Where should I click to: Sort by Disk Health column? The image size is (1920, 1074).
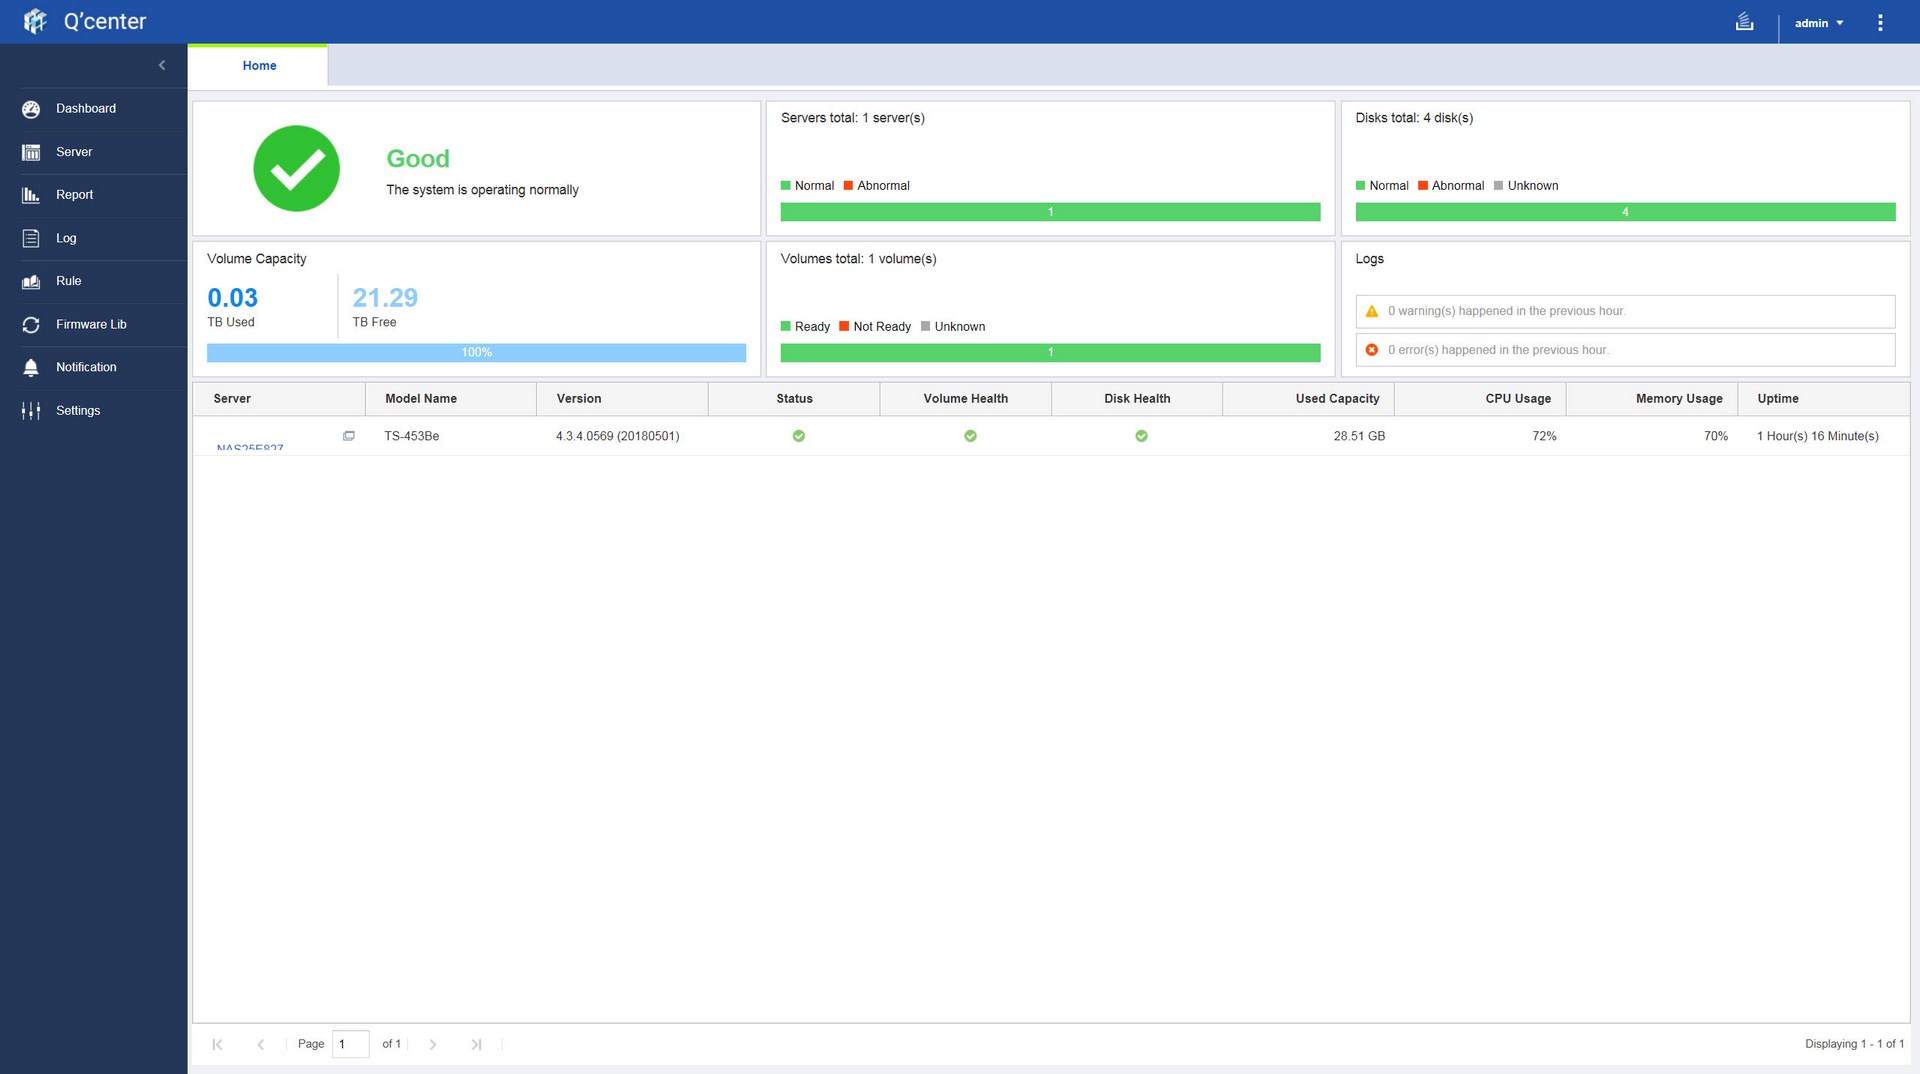point(1137,399)
